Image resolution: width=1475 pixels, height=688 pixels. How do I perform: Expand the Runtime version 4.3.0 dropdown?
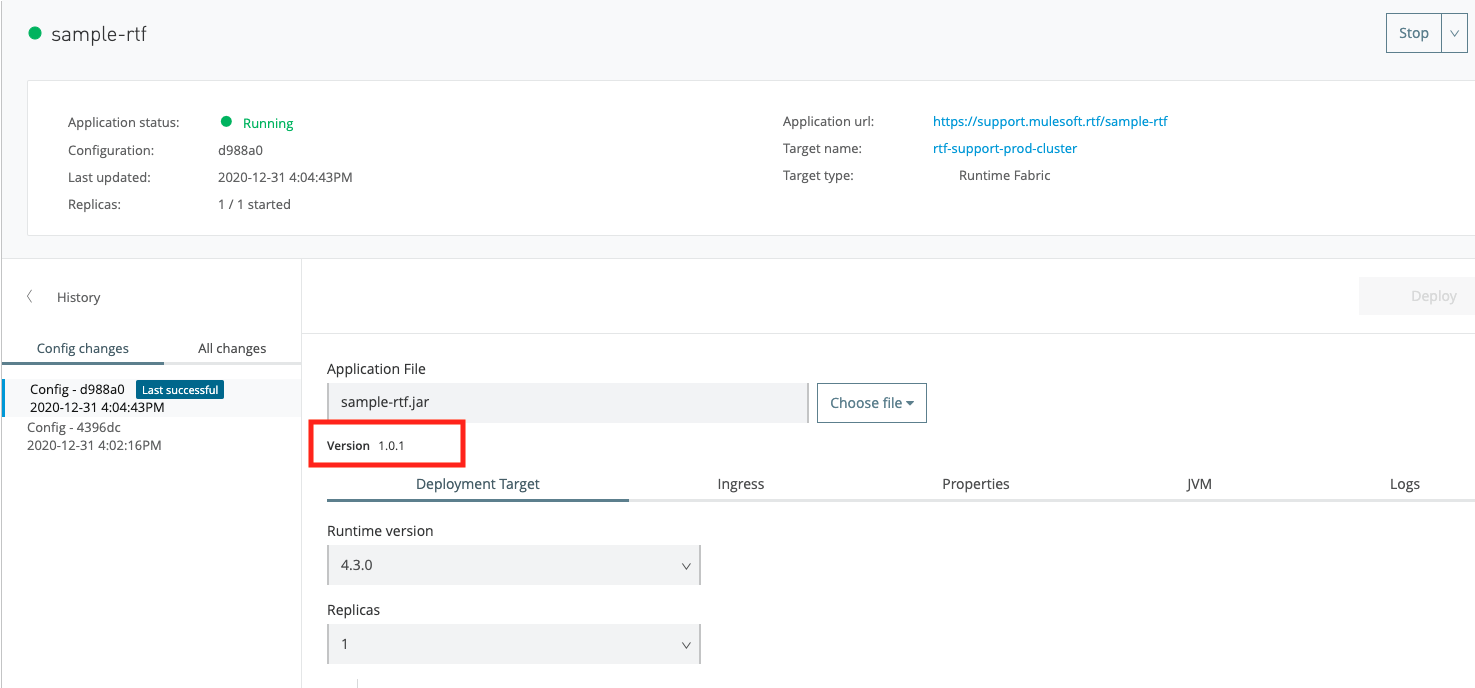click(x=513, y=565)
